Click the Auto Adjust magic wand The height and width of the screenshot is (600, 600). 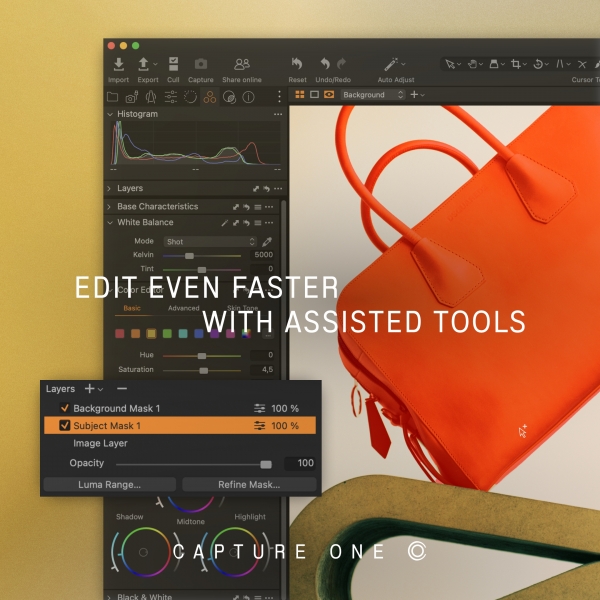pyautogui.click(x=391, y=64)
